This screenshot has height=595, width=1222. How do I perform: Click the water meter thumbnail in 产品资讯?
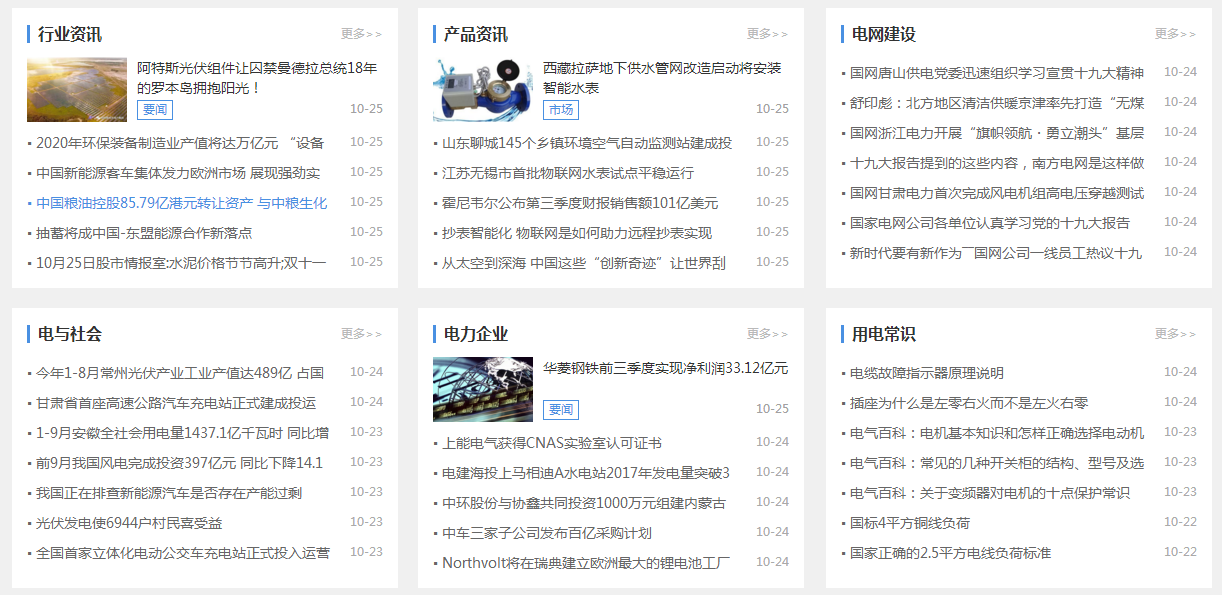coord(482,89)
